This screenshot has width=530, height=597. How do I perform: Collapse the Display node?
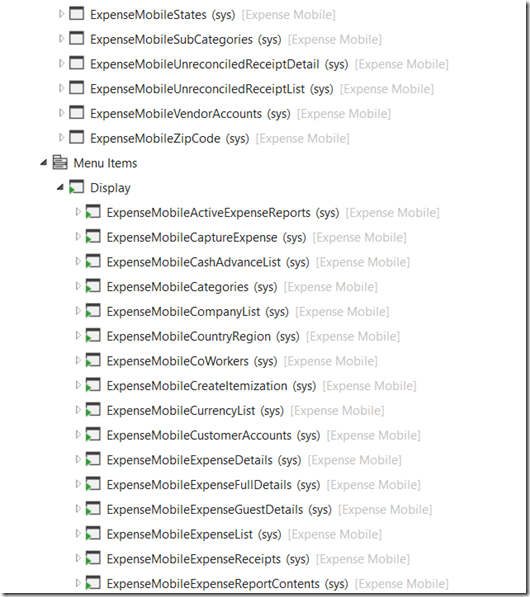[x=60, y=187]
